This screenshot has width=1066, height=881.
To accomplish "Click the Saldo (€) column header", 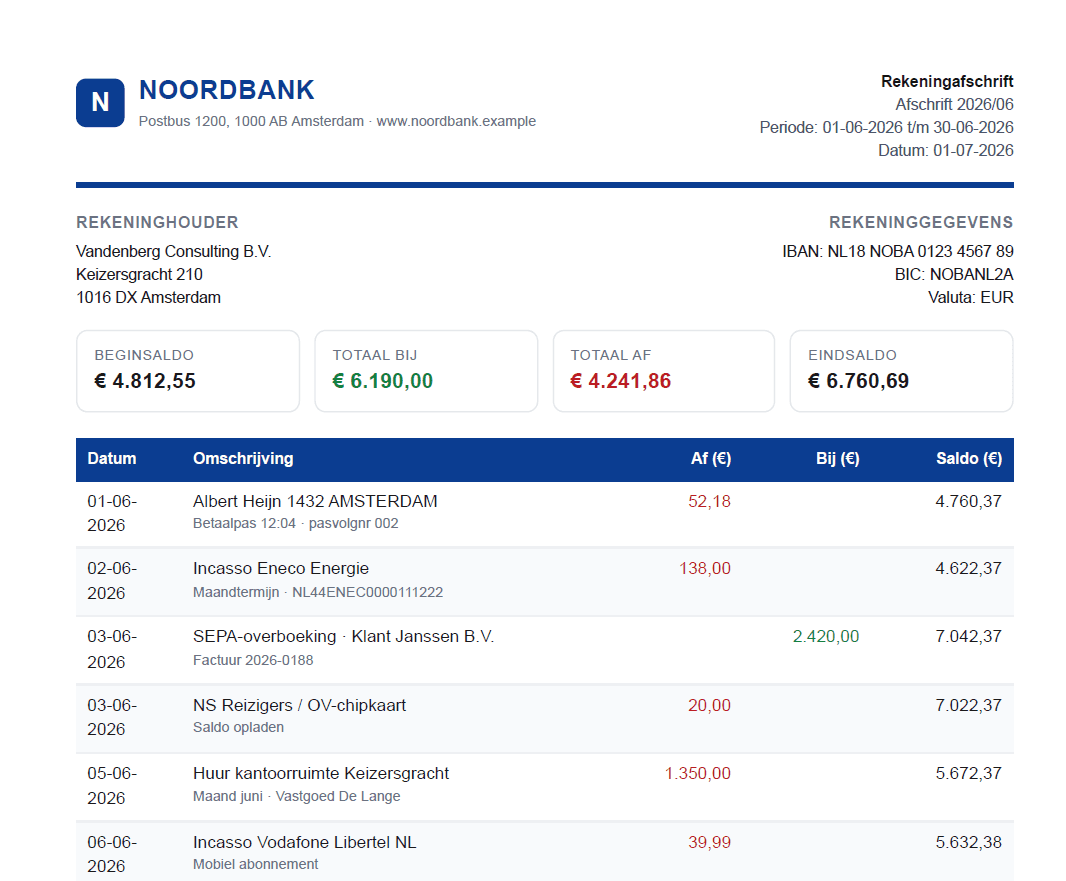I will point(969,459).
